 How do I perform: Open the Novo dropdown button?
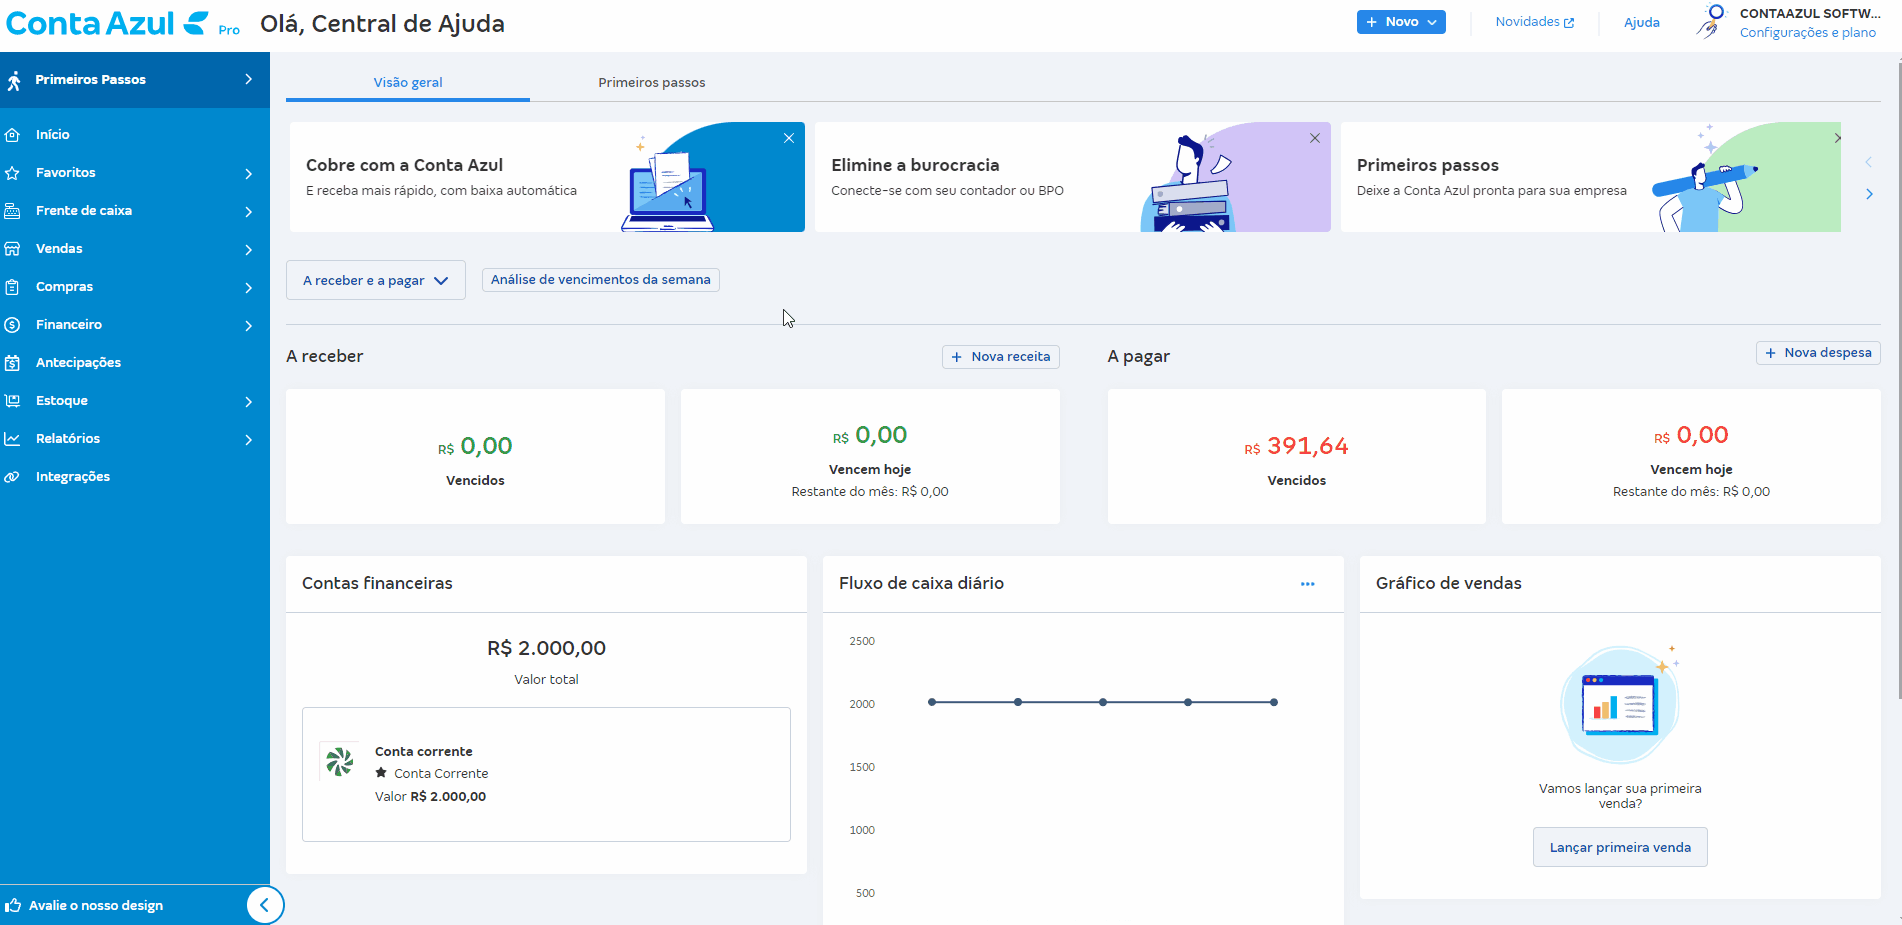[1401, 22]
